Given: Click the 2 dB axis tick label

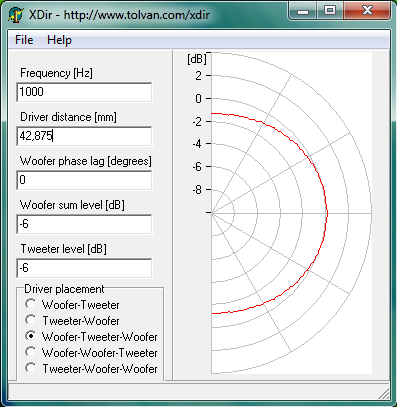Looking at the screenshot, I should click(199, 76).
